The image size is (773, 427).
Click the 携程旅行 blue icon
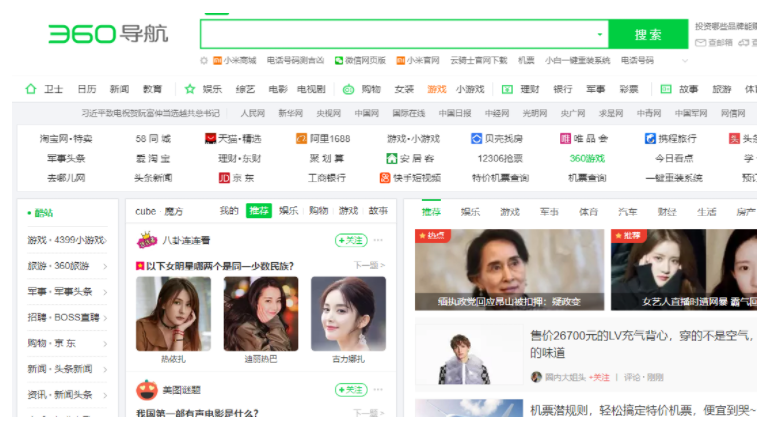pyautogui.click(x=650, y=139)
